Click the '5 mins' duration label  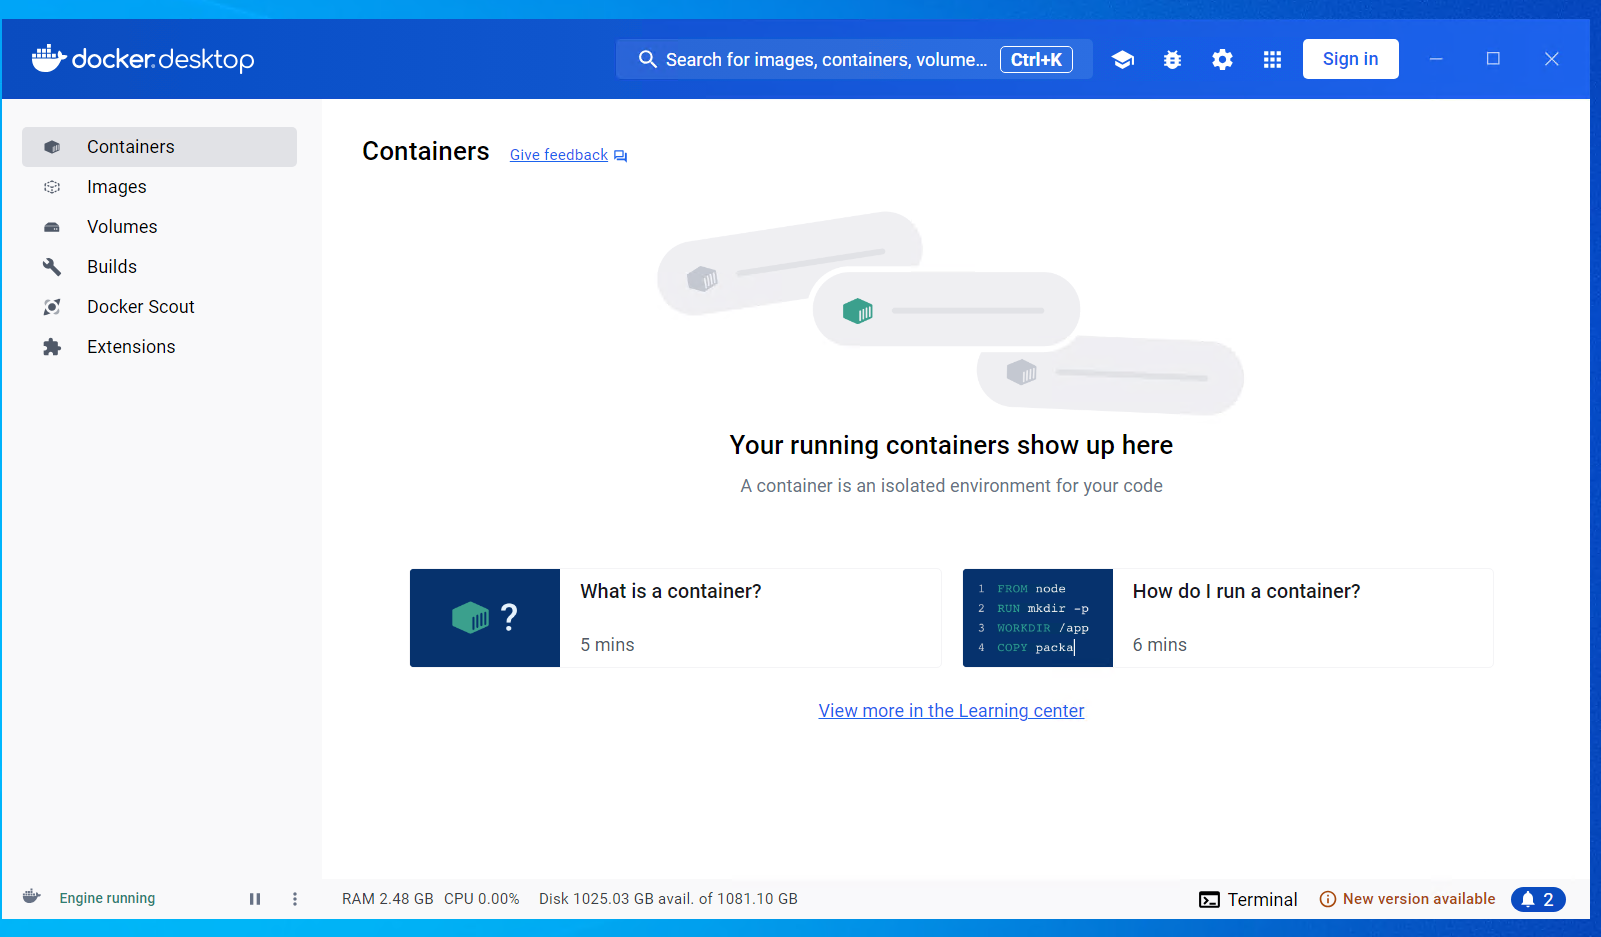pyautogui.click(x=607, y=645)
